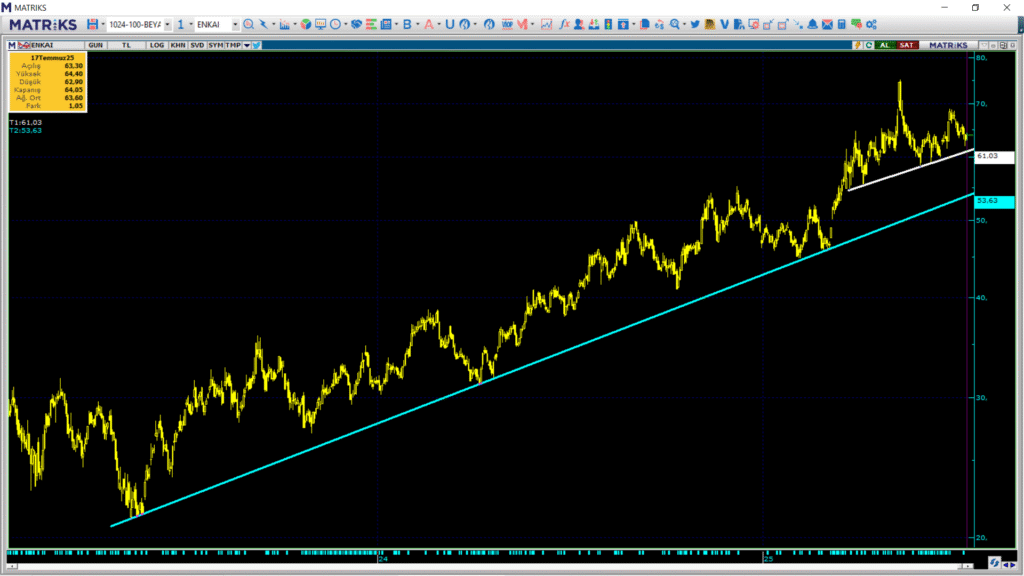Select the GUN period tab
The image size is (1024, 576).
click(96, 45)
